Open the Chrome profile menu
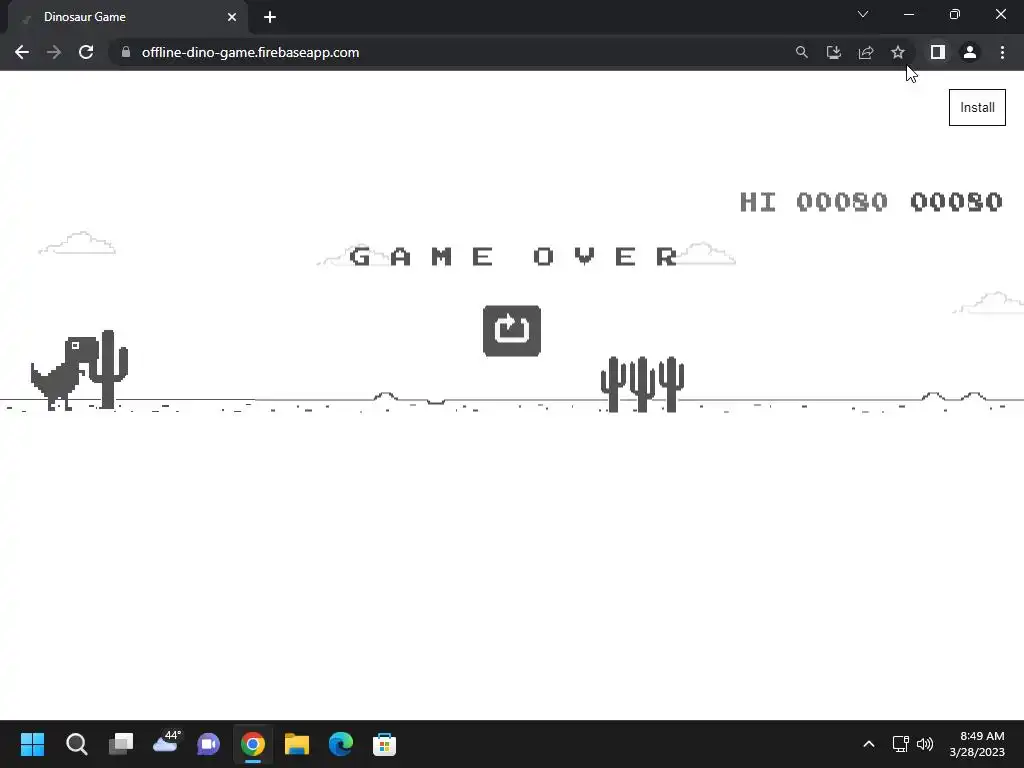1024x768 pixels. coord(970,52)
